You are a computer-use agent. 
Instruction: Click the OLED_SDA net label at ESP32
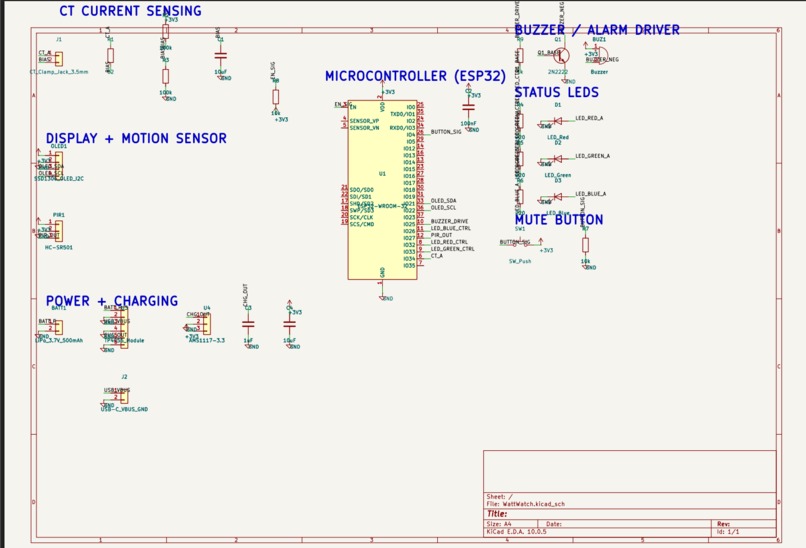pos(443,201)
